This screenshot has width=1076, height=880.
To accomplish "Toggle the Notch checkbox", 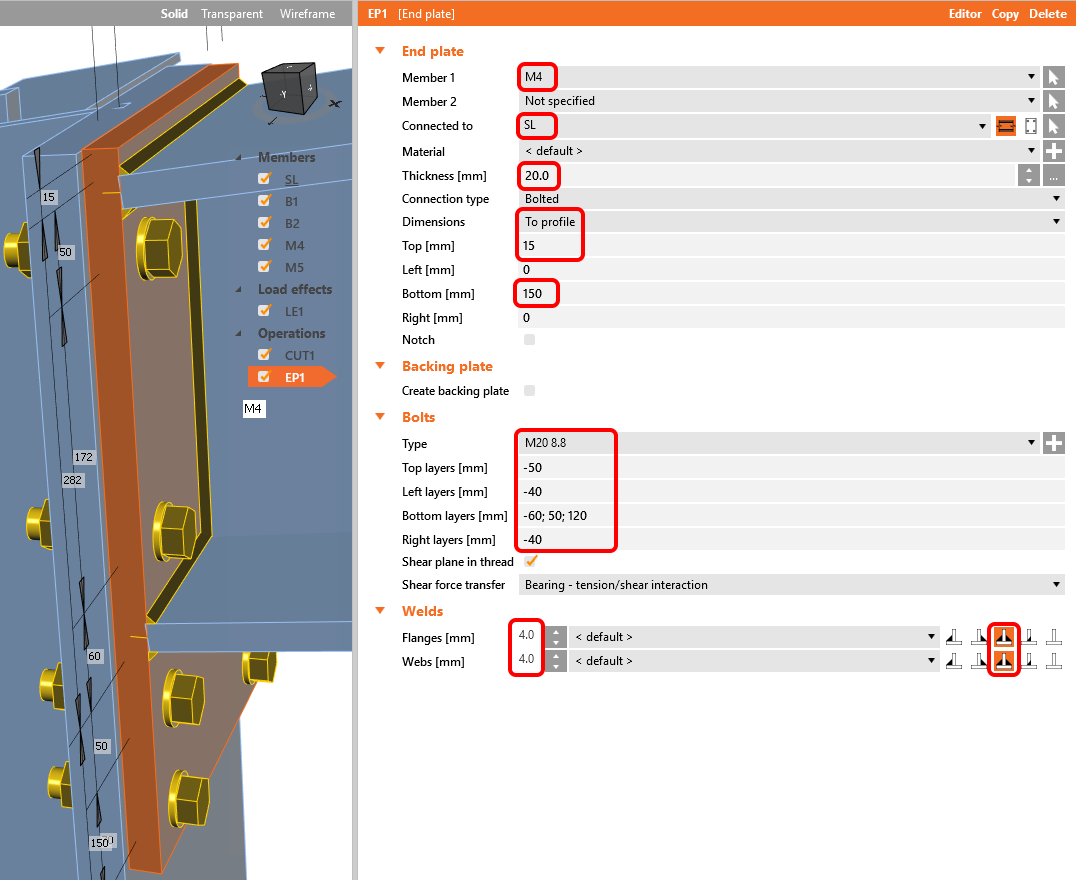I will tap(530, 340).
